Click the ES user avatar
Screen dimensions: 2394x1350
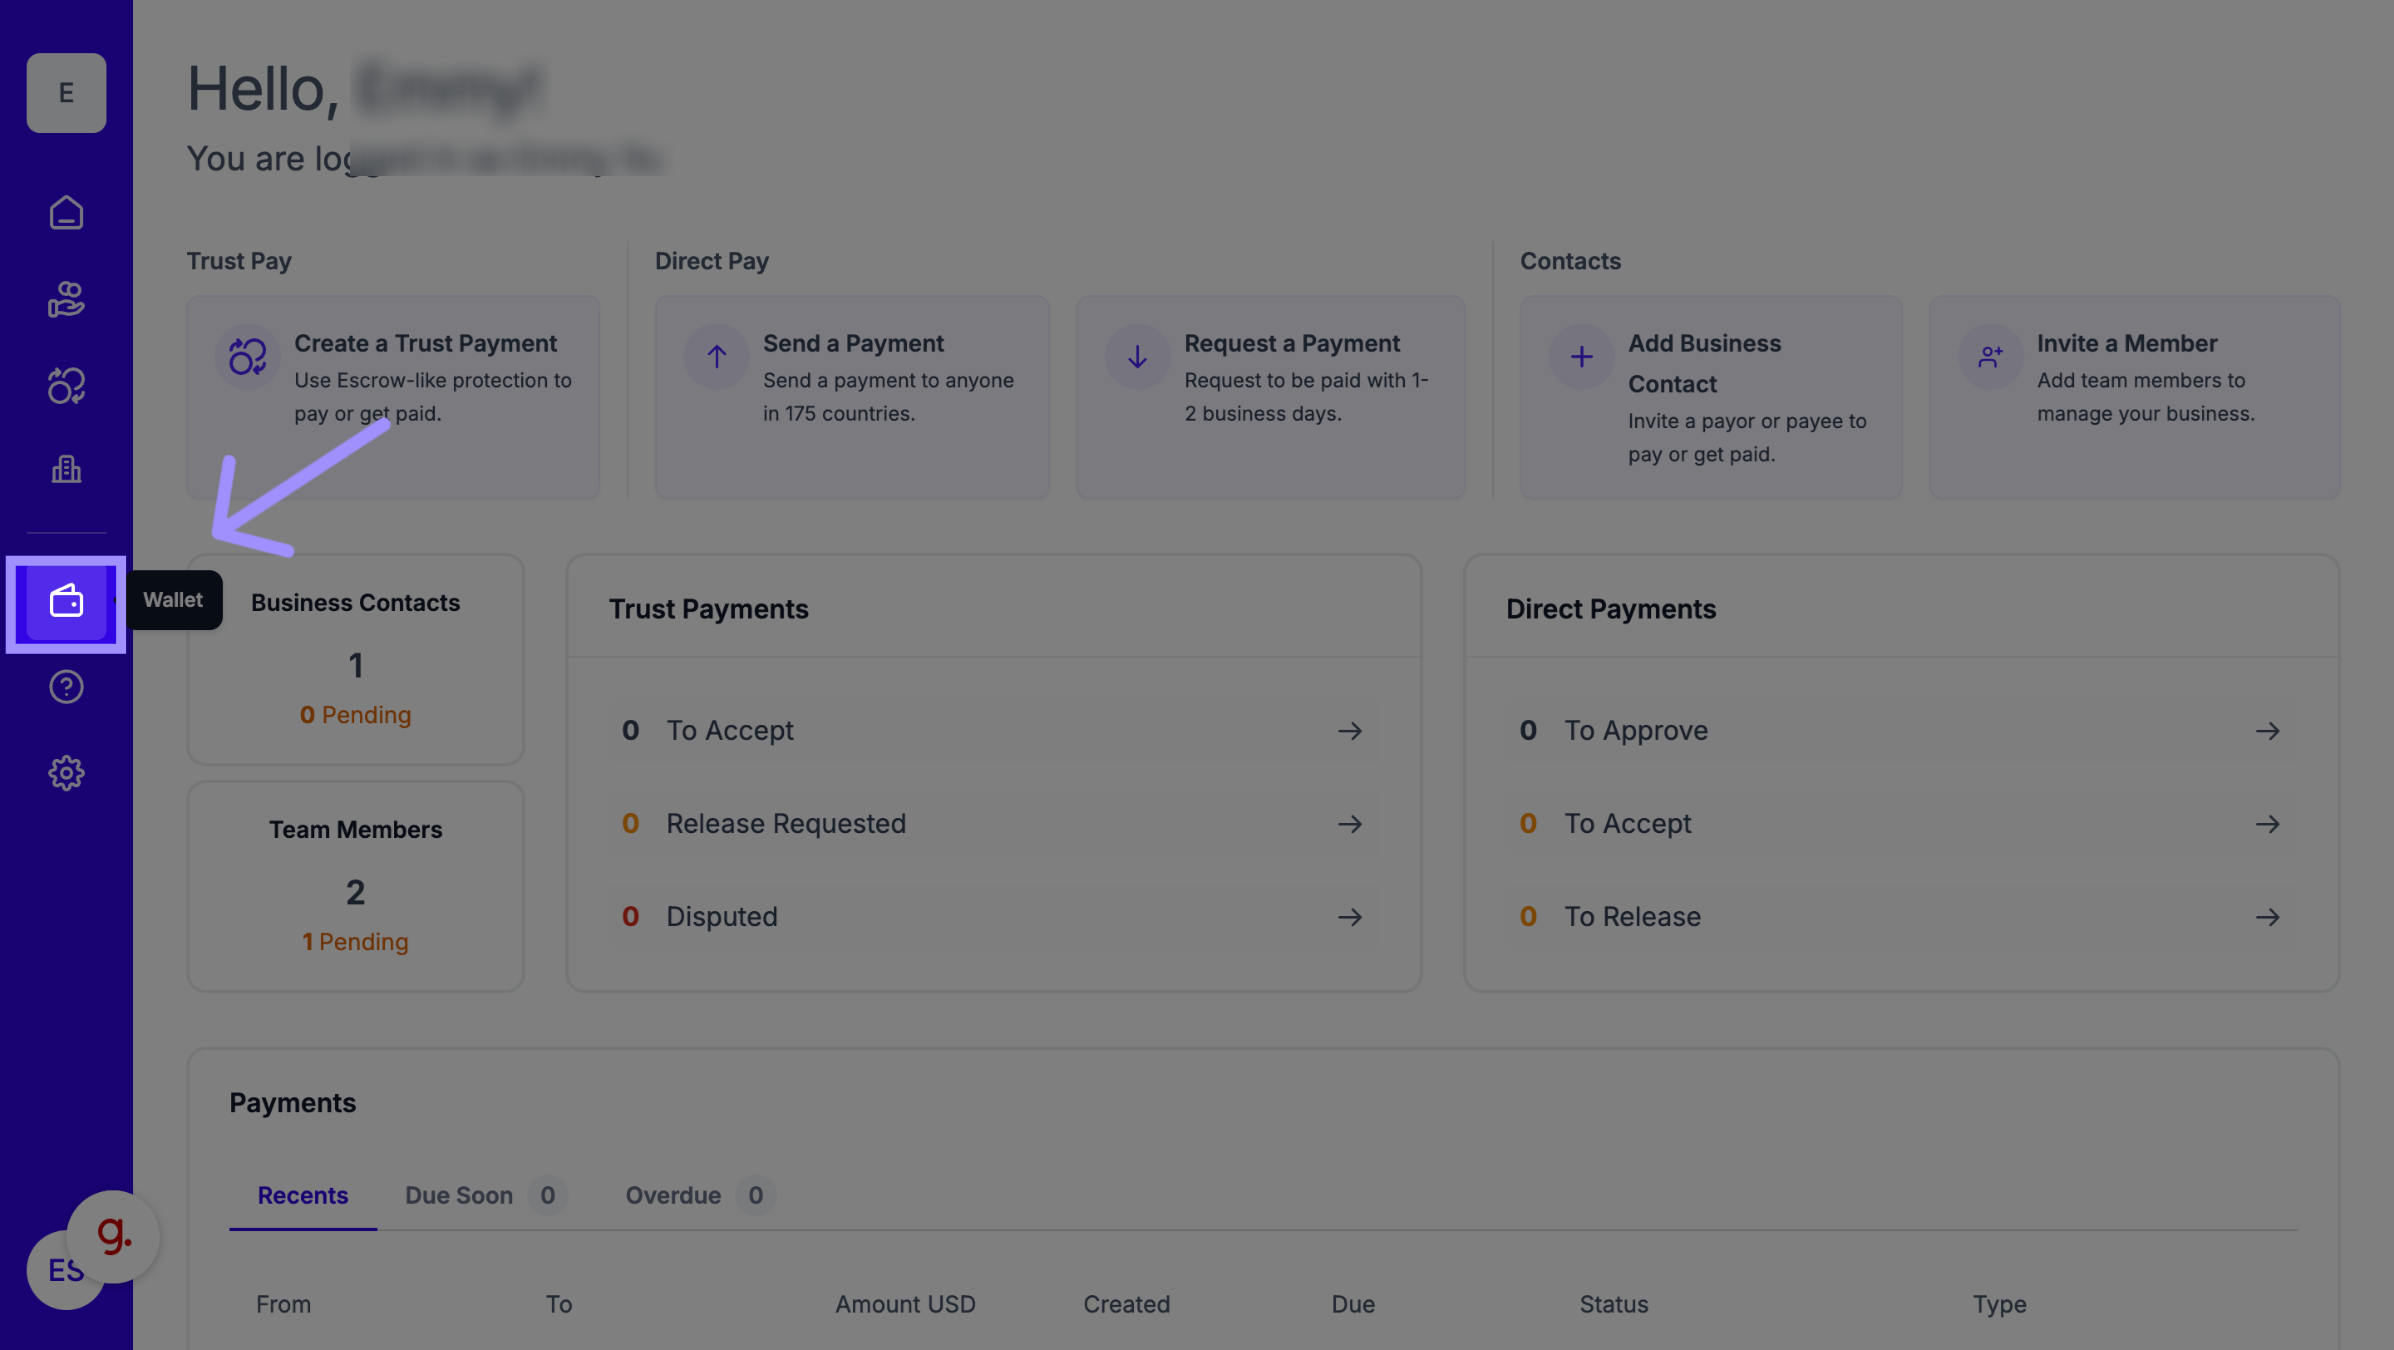(x=56, y=1275)
